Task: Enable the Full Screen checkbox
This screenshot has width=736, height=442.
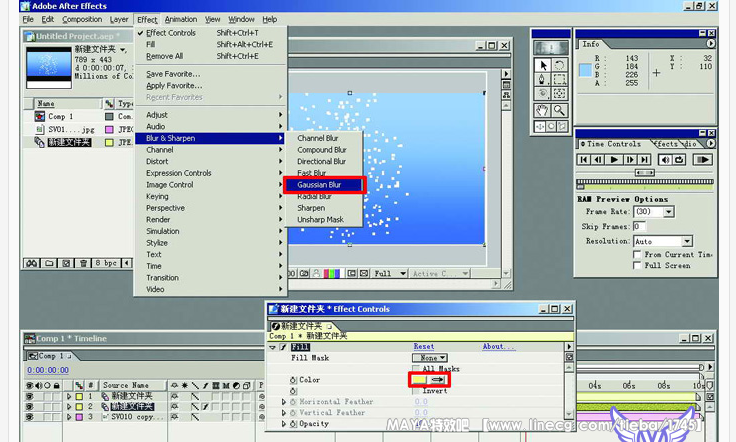Action: 637,266
